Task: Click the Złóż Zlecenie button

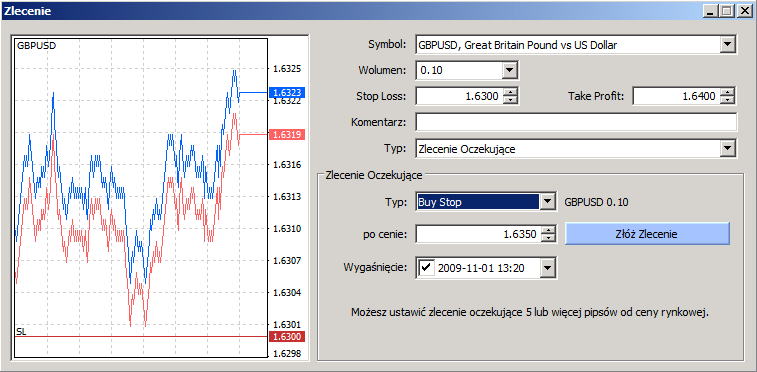Action: (647, 234)
